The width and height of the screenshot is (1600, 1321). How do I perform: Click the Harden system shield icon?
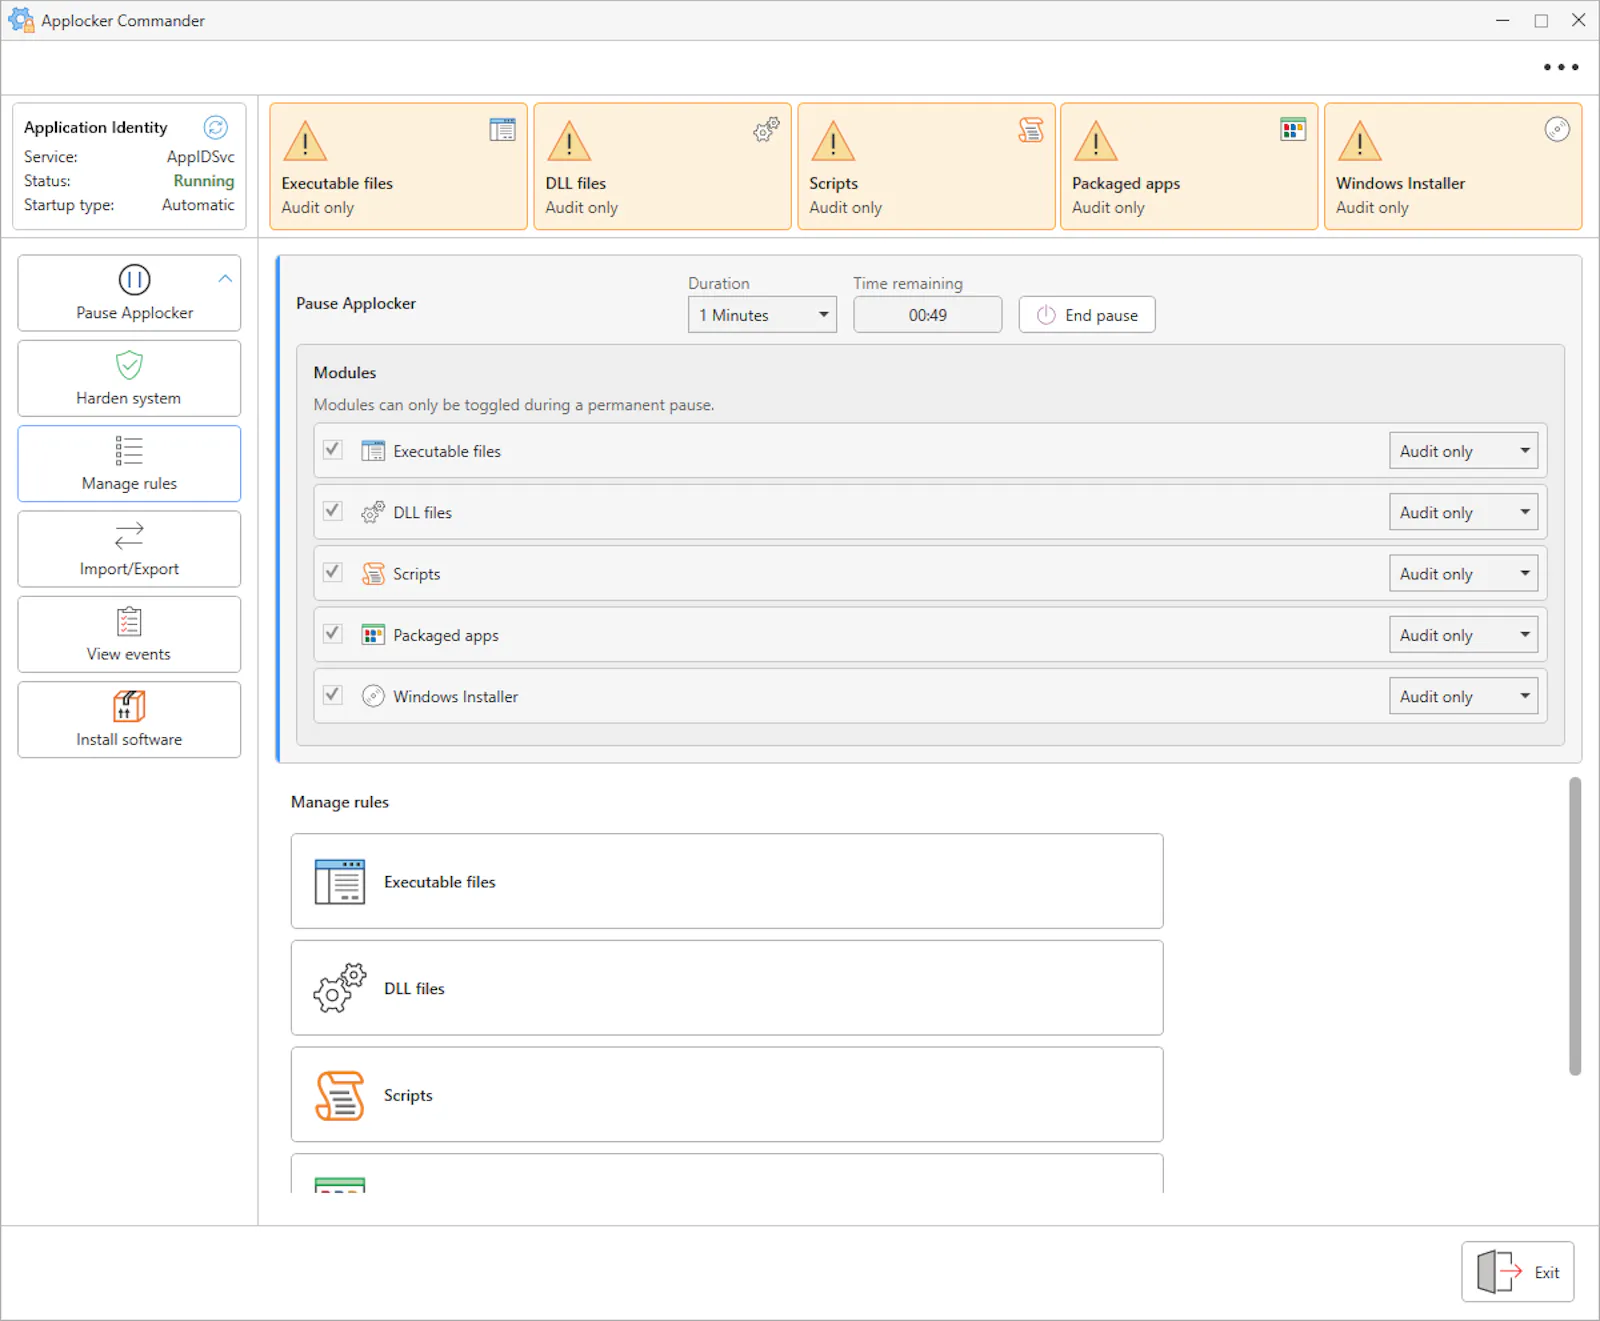pyautogui.click(x=129, y=365)
